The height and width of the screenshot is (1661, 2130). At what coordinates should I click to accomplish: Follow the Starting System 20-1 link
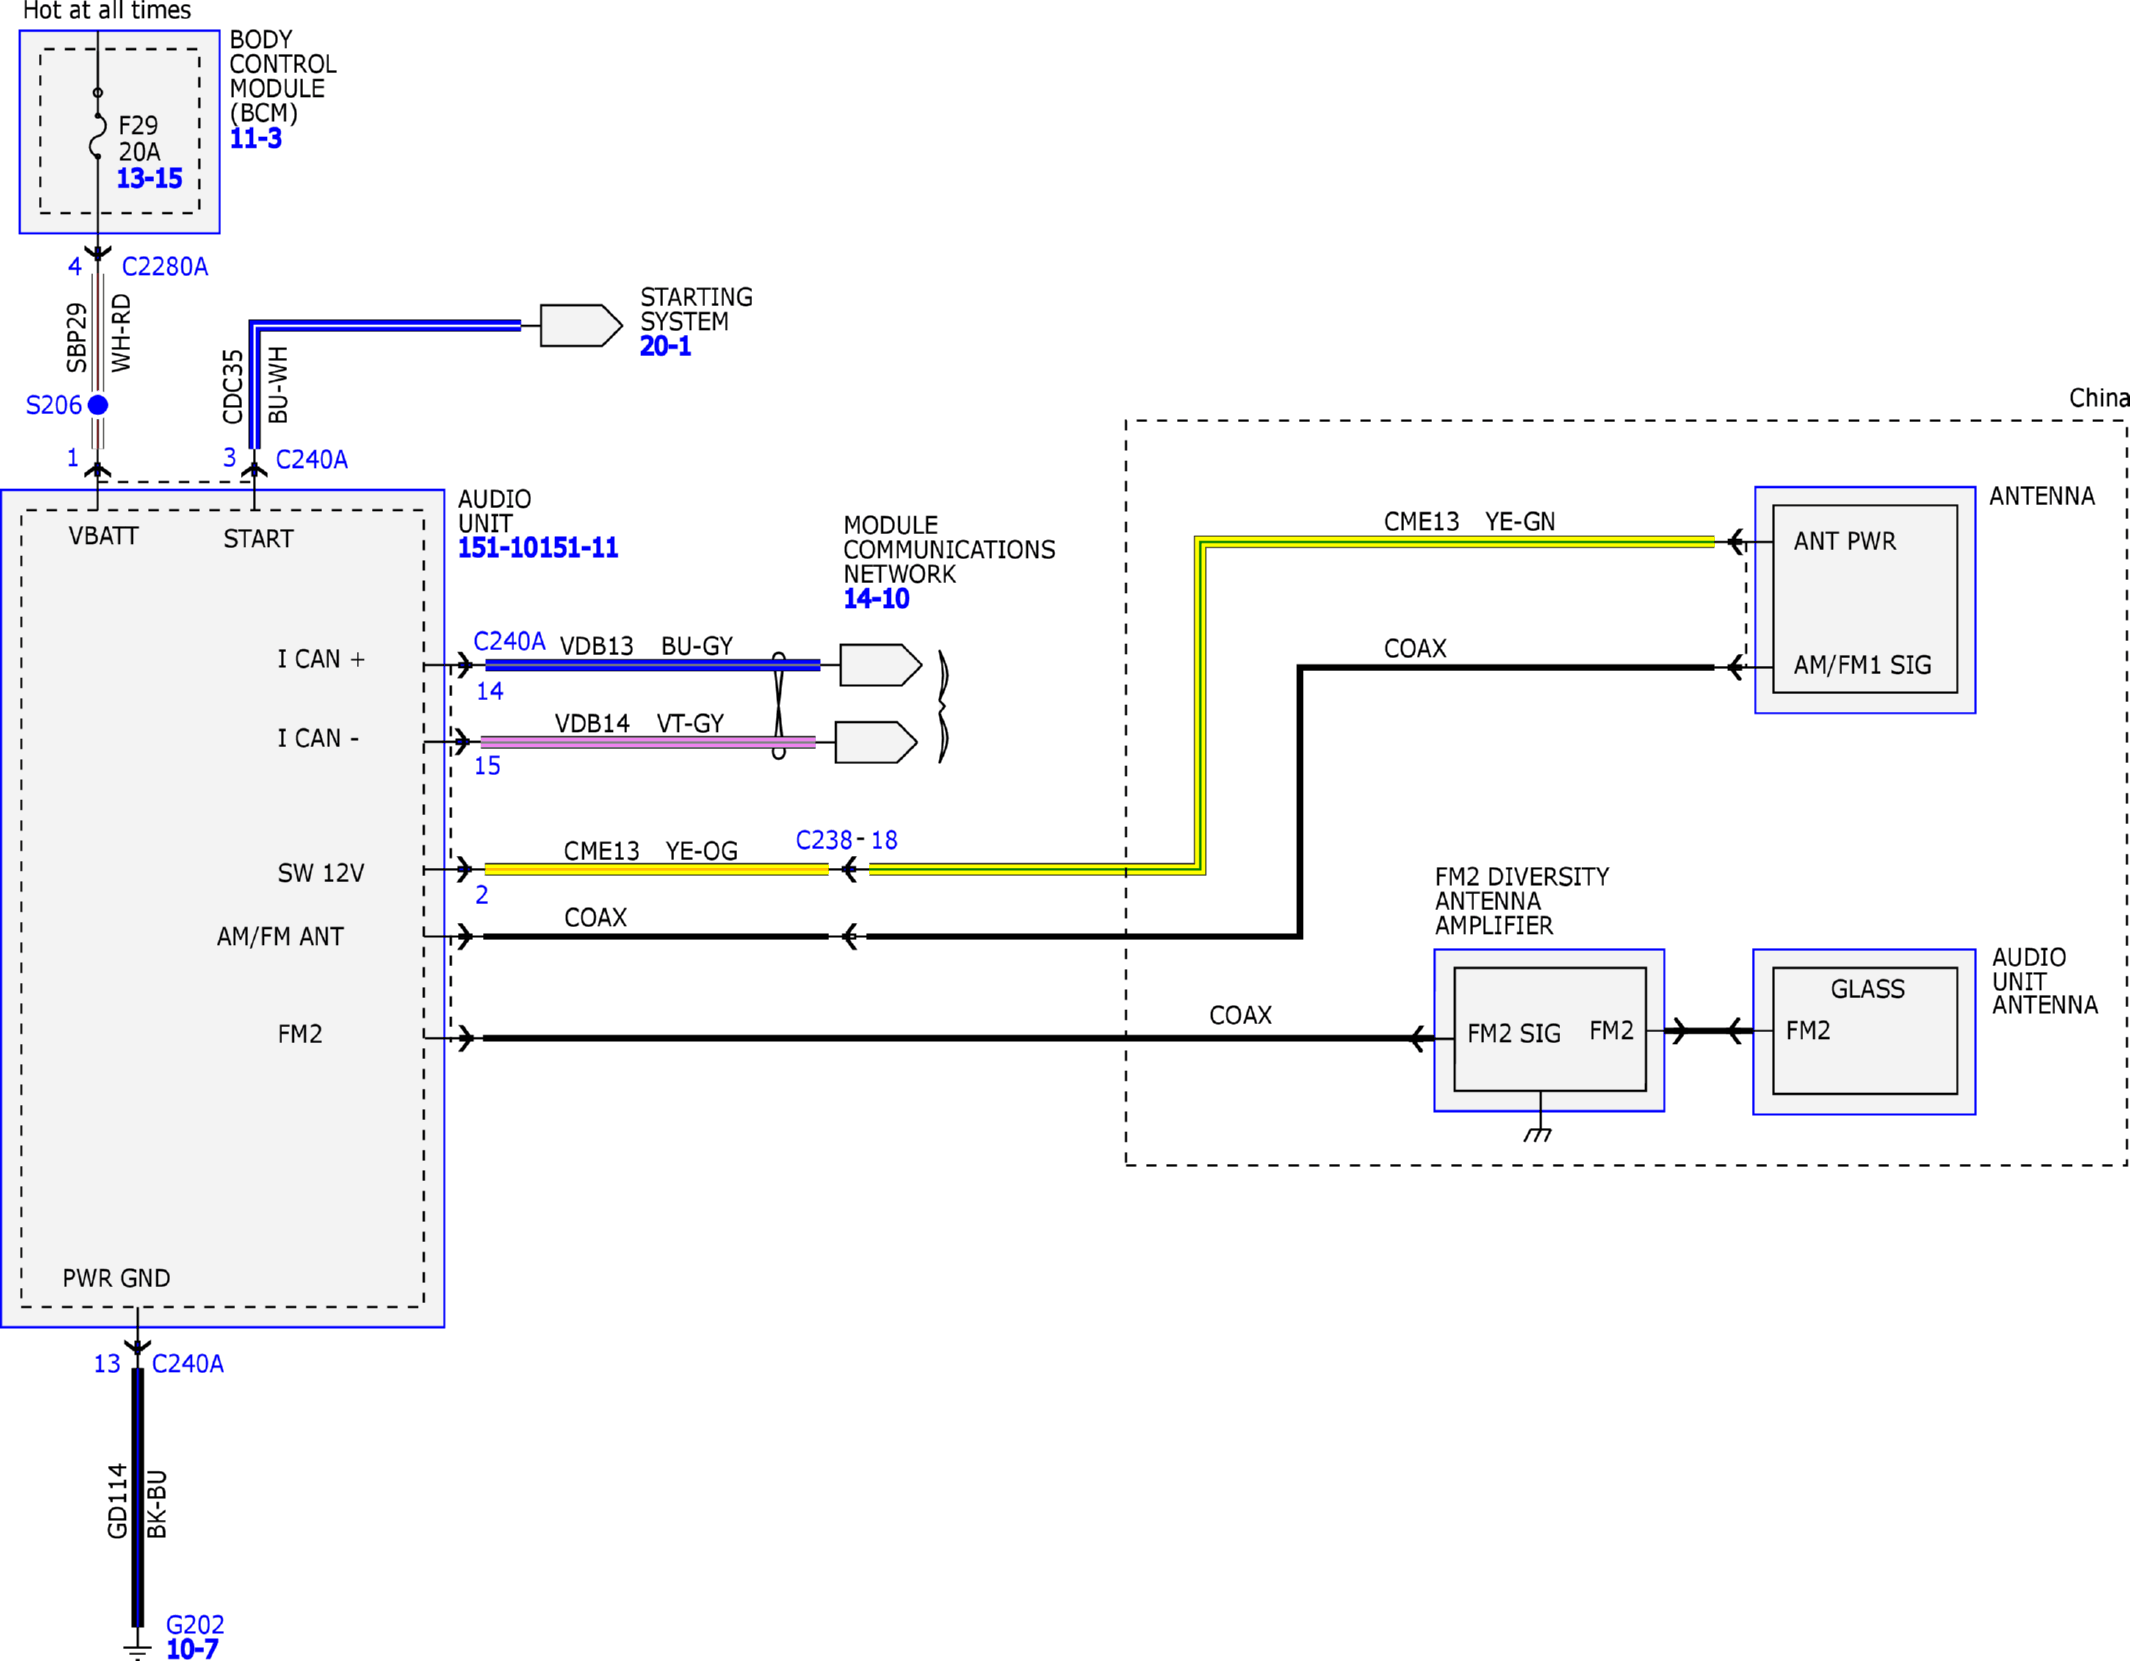665,347
